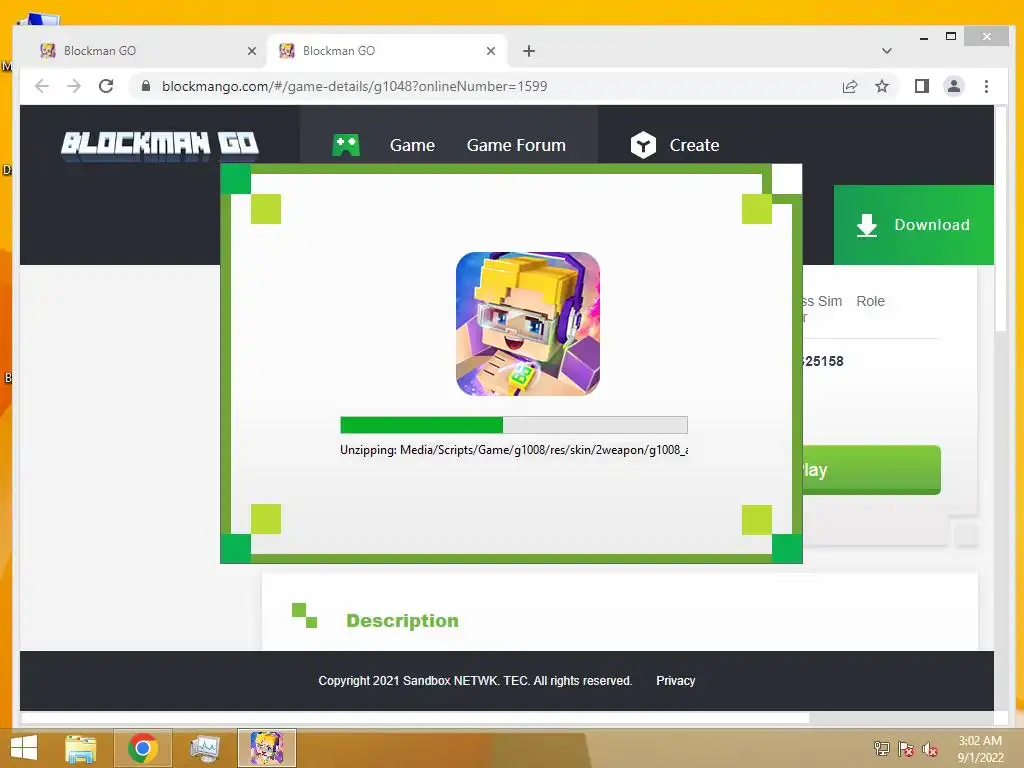Click the Action Center flag tray icon
Viewport: 1024px width, 768px height.
(x=906, y=749)
